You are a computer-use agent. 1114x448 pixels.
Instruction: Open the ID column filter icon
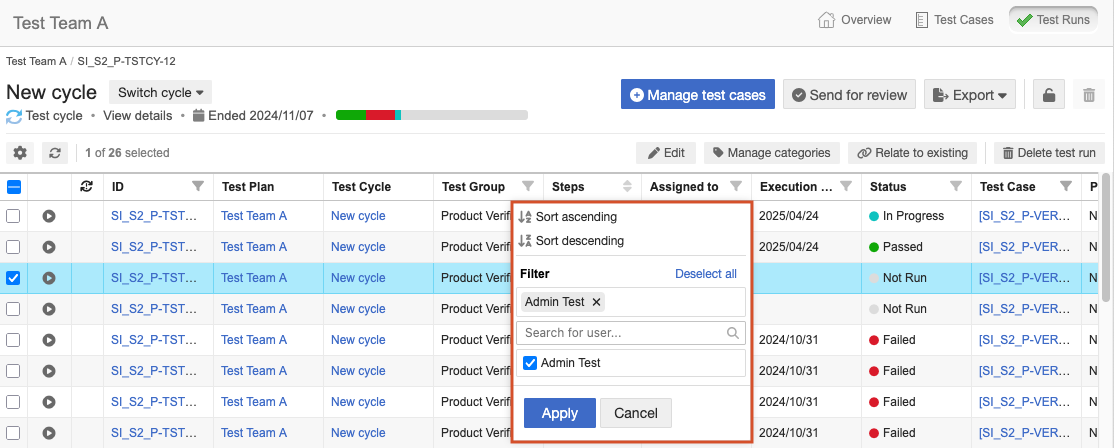coord(198,187)
